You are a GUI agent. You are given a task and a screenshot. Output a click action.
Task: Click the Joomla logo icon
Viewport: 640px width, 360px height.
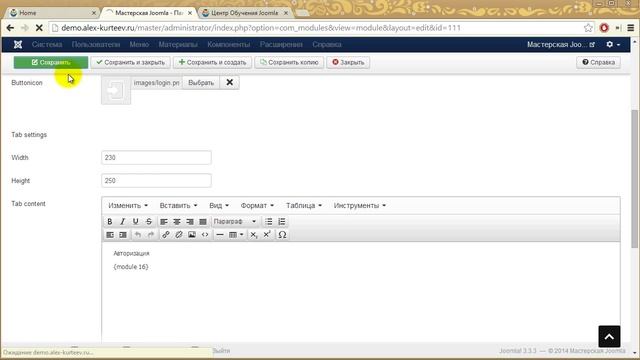tap(18, 44)
